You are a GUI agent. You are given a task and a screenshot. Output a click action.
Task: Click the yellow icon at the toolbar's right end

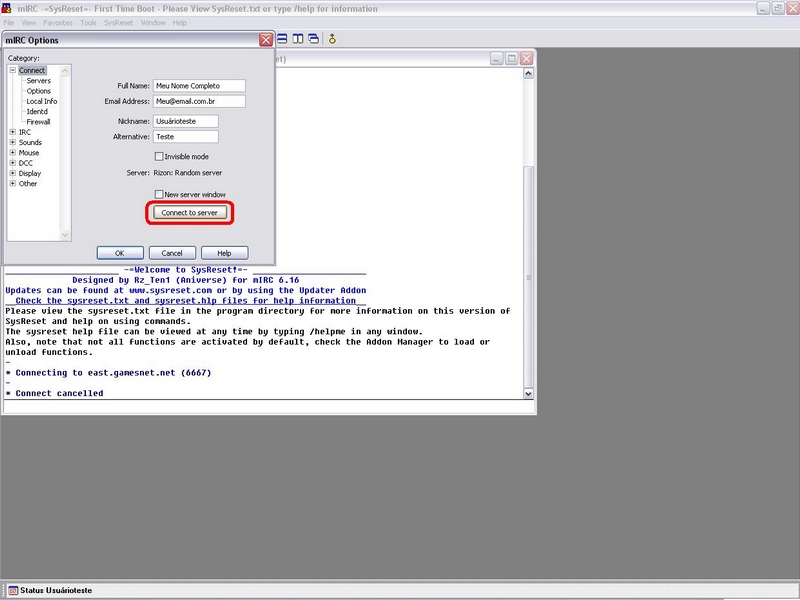[x=332, y=39]
